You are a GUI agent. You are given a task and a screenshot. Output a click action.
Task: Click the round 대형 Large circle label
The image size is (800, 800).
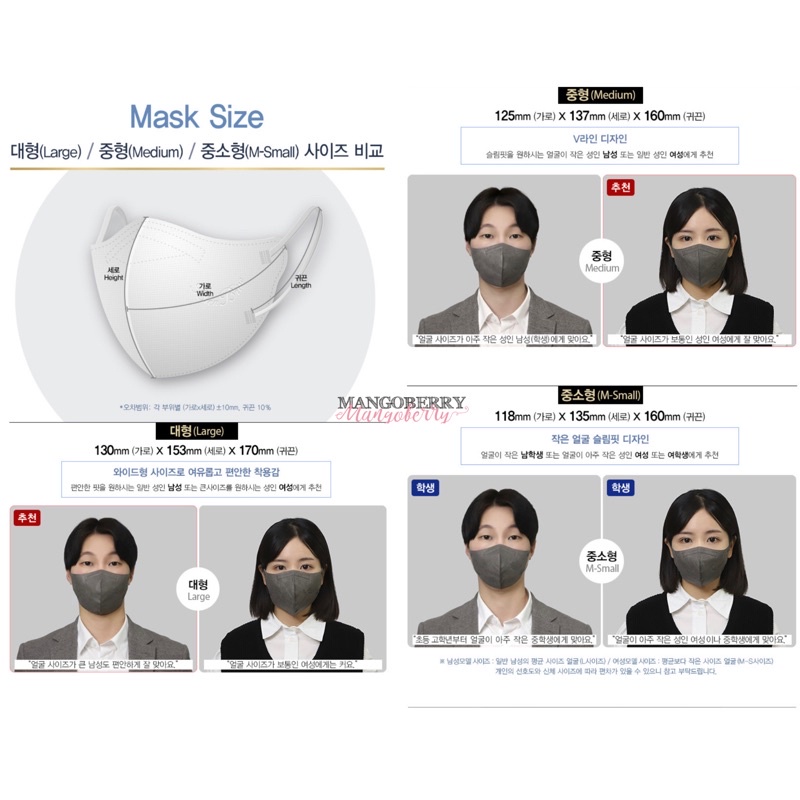pos(198,590)
